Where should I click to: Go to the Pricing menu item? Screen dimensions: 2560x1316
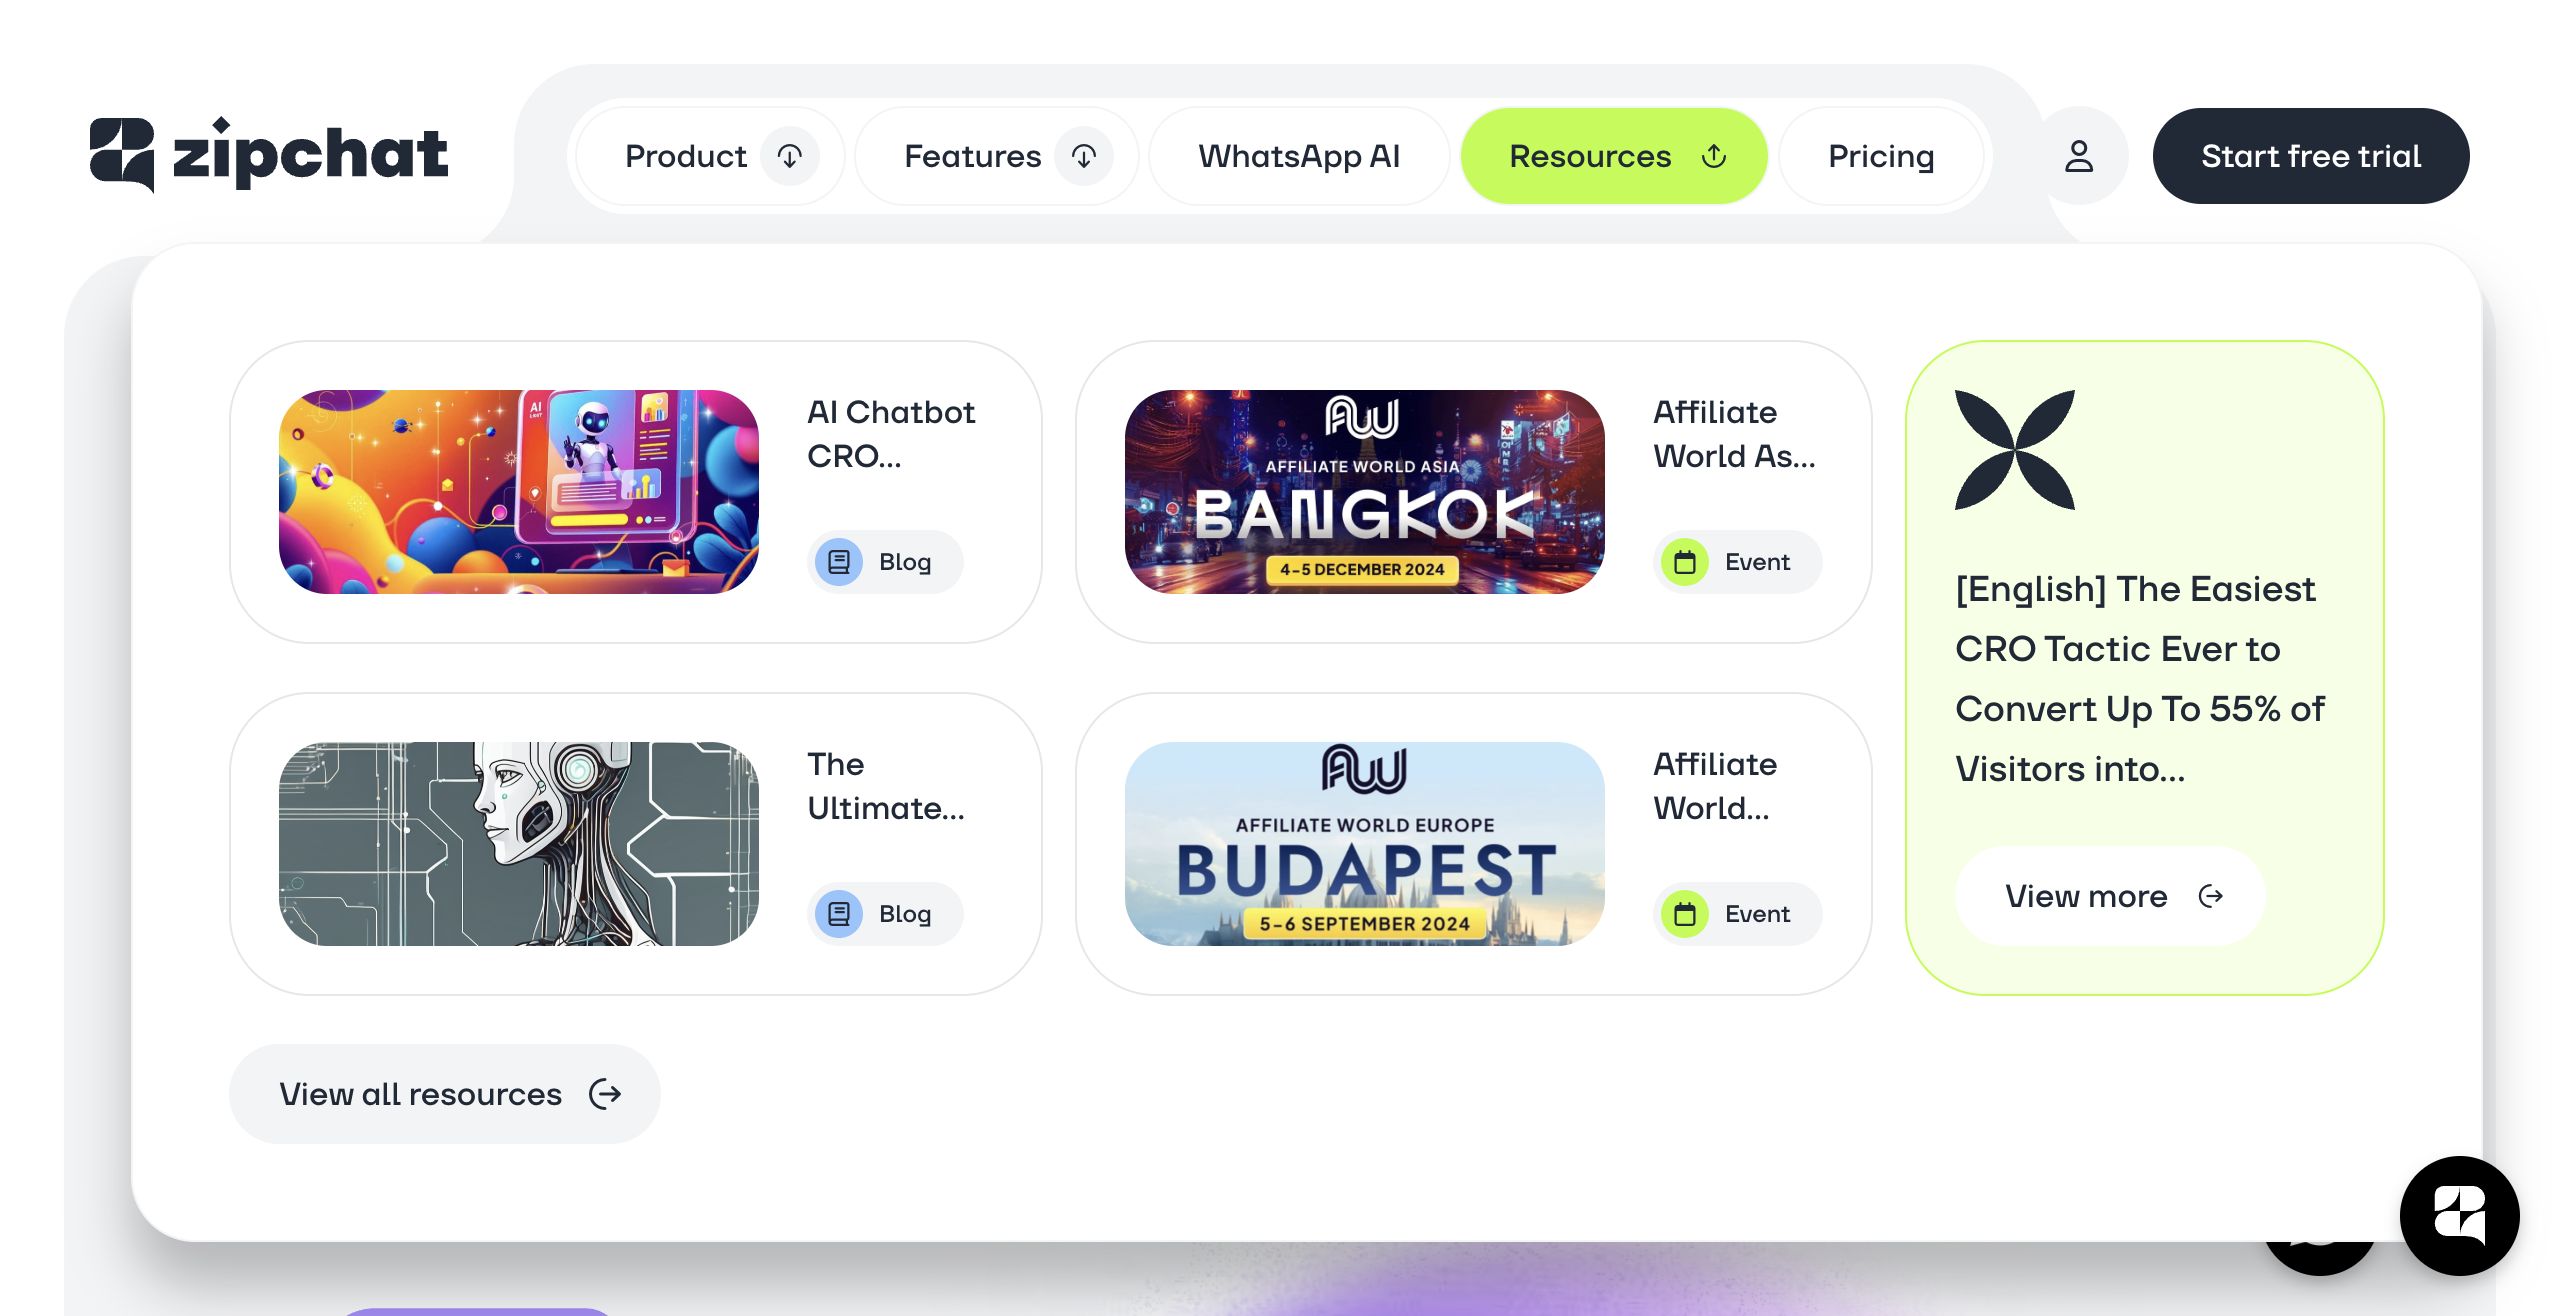pos(1881,156)
